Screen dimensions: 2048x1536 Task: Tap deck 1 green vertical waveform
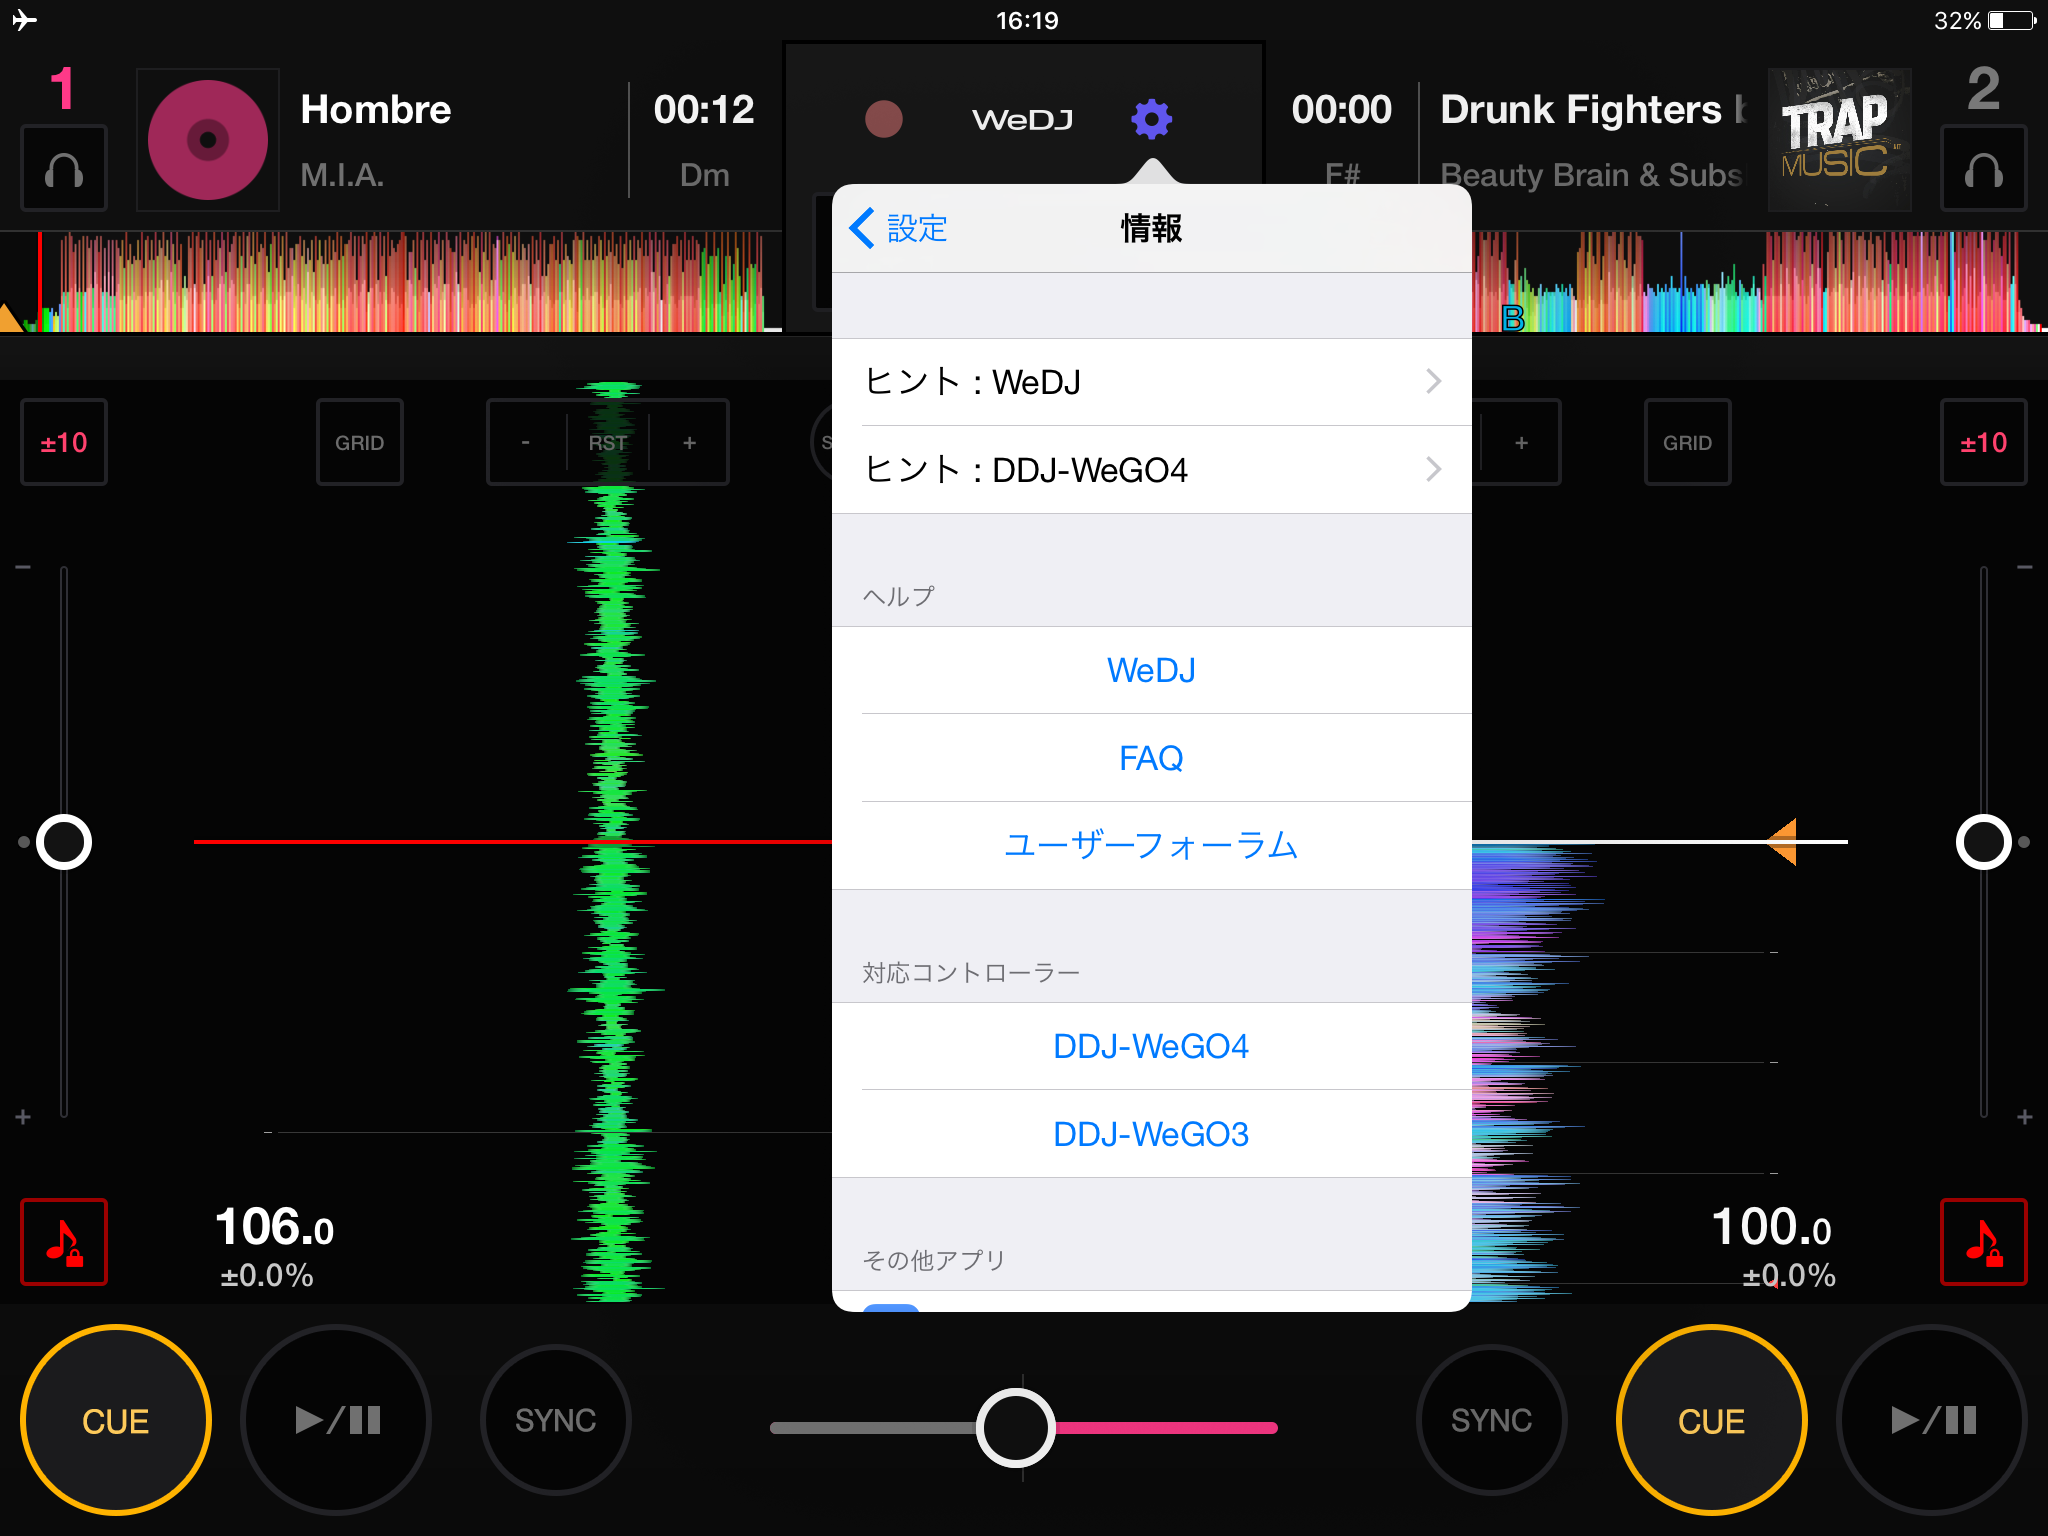(x=612, y=840)
